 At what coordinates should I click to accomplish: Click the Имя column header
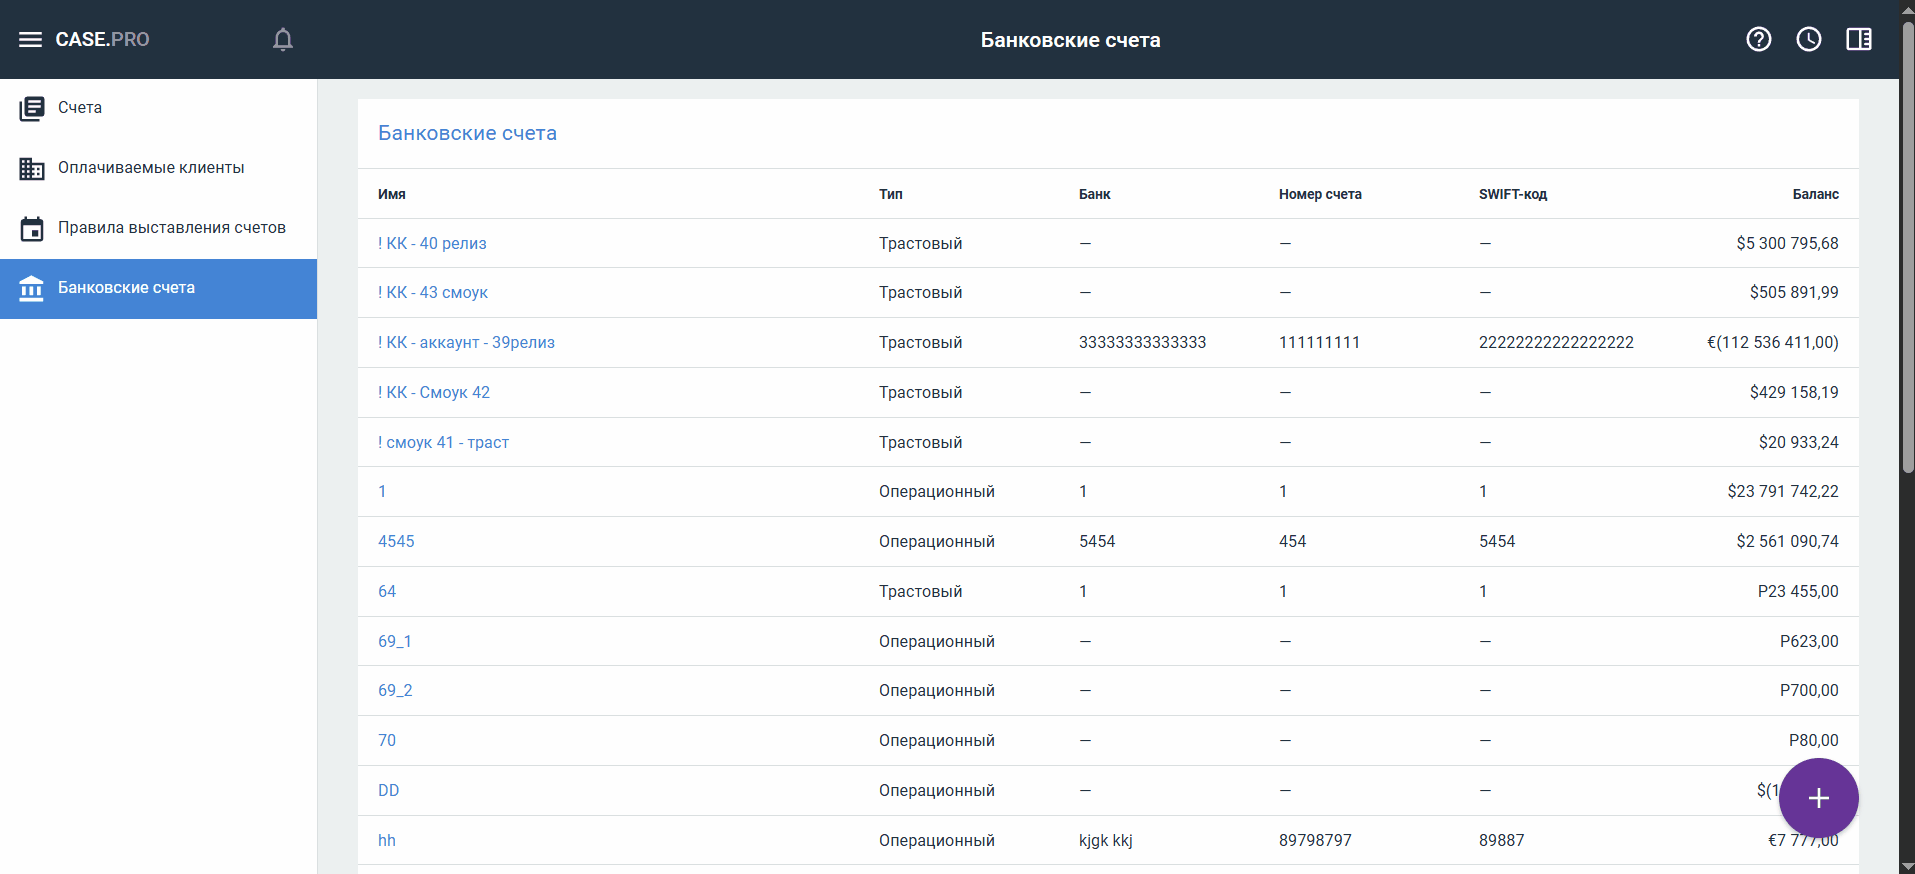392,194
